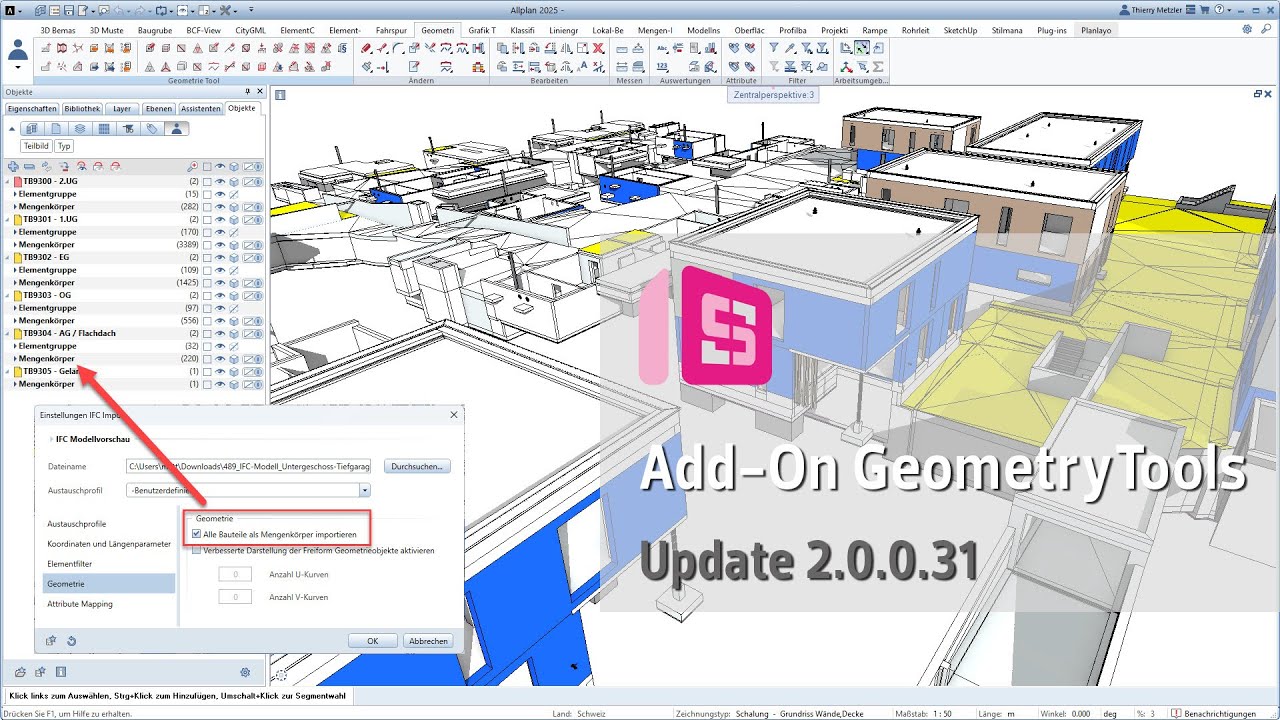Image resolution: width=1280 pixels, height=720 pixels.
Task: Click the blue minus collapse-all icon in Objekte panel
Action: pyautogui.click(x=29, y=166)
